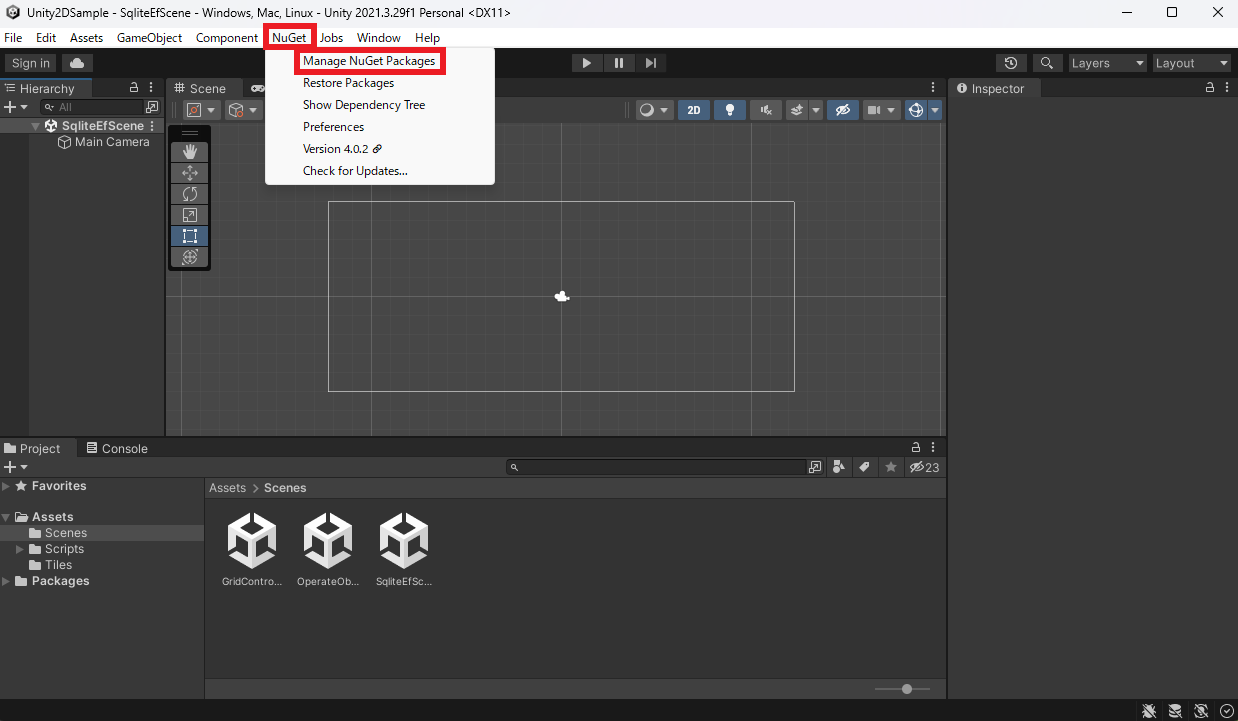The height and width of the screenshot is (721, 1238).
Task: Collapse the SqliteEfScene hierarchy arrow
Action: click(36, 126)
